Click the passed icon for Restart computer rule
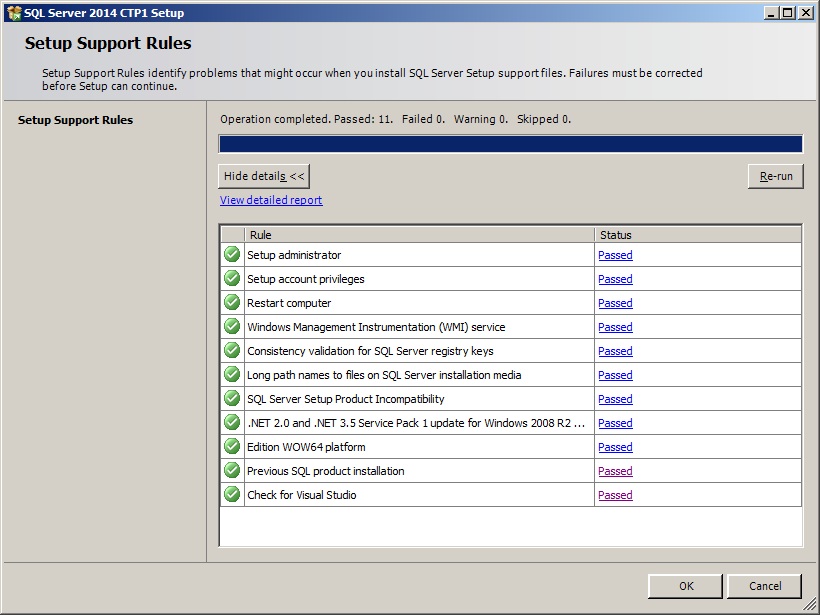The image size is (820, 615). coord(232,303)
